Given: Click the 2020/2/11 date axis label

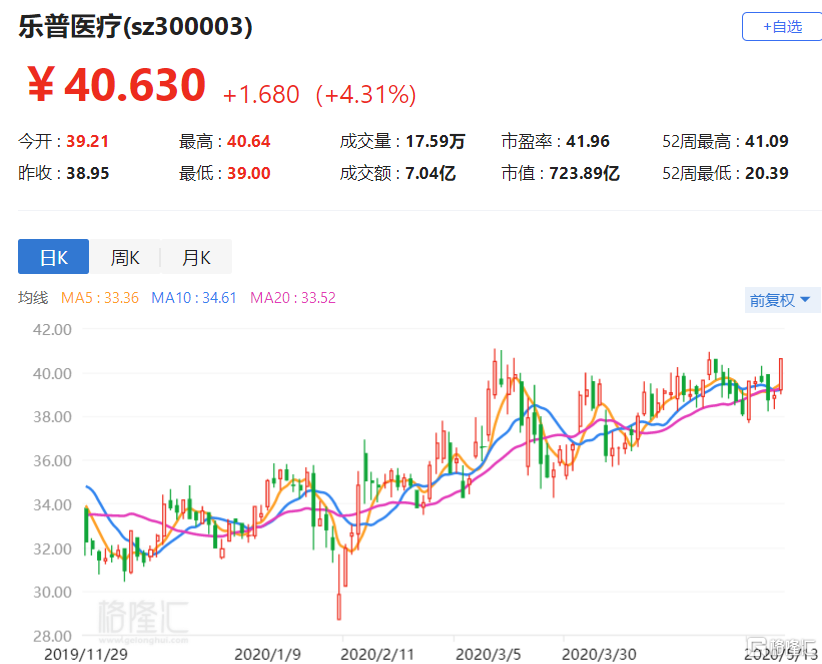Looking at the screenshot, I should [377, 655].
